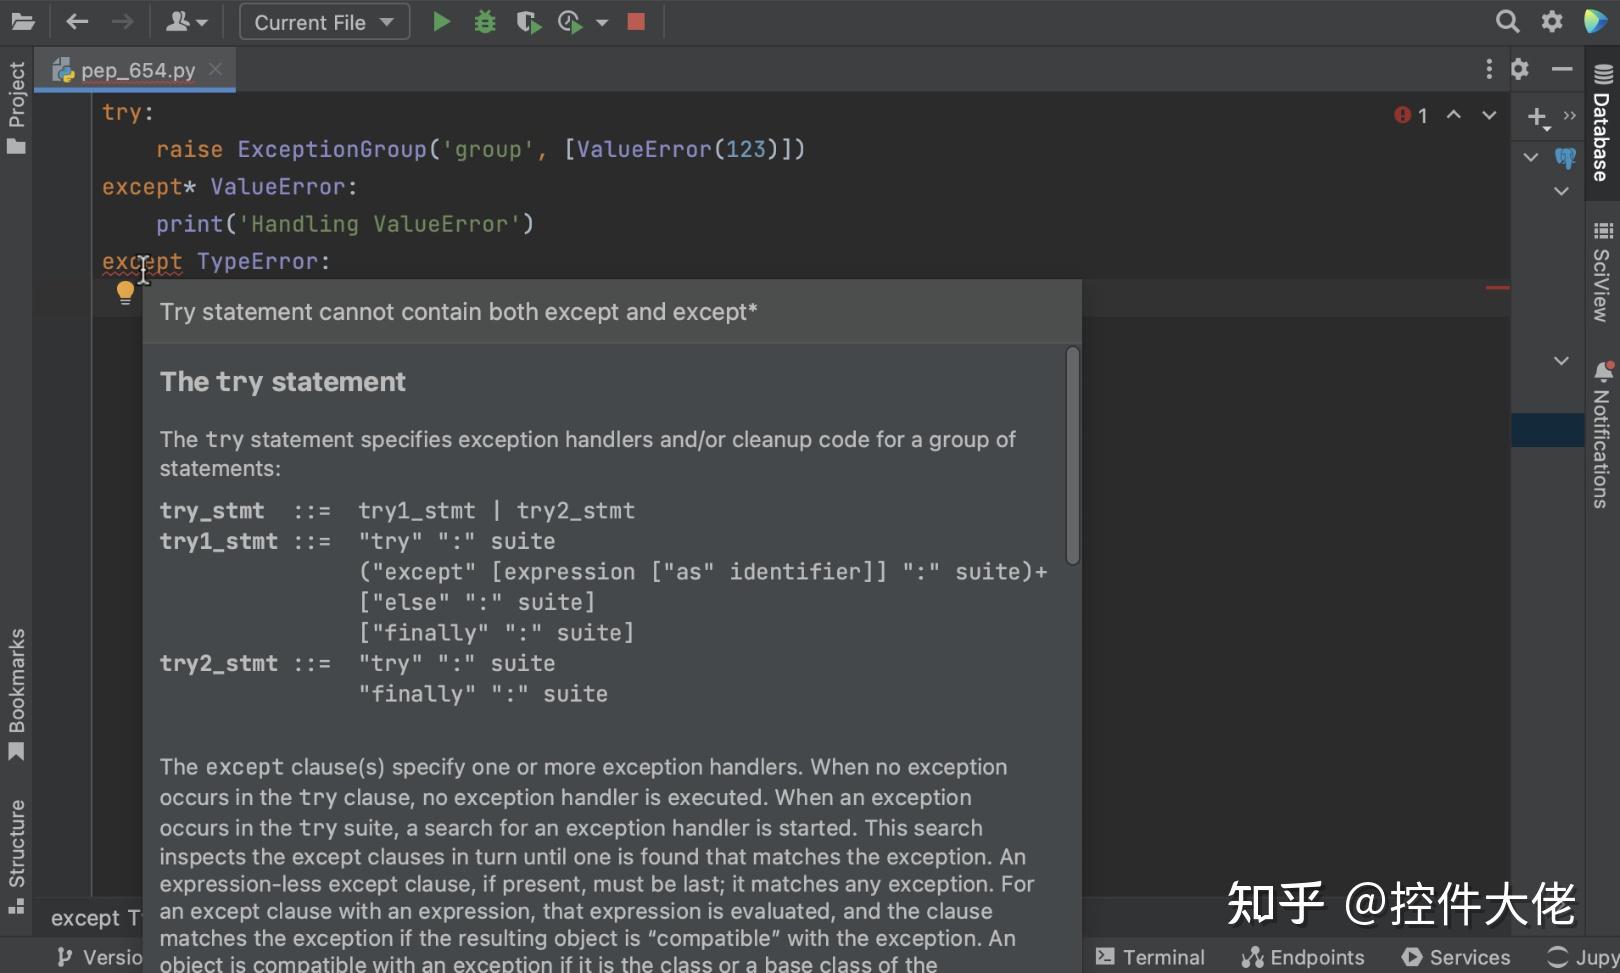1620x973 pixels.
Task: Run the current file
Action: point(441,21)
